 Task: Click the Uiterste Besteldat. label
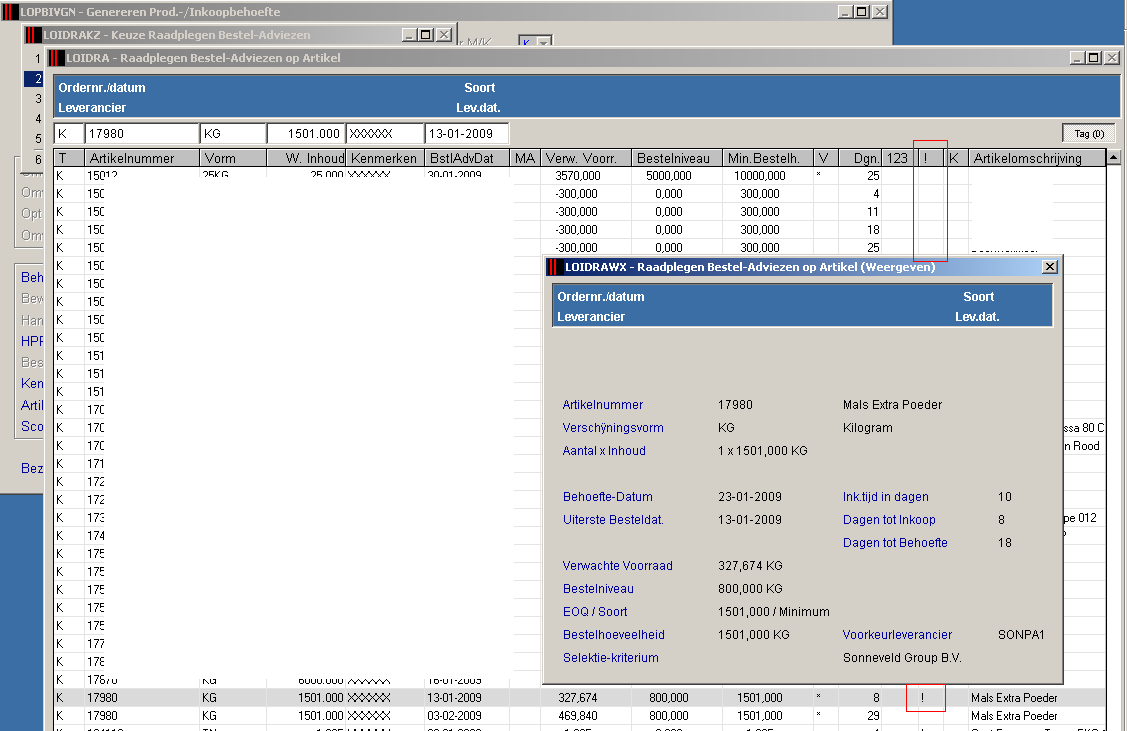point(613,520)
